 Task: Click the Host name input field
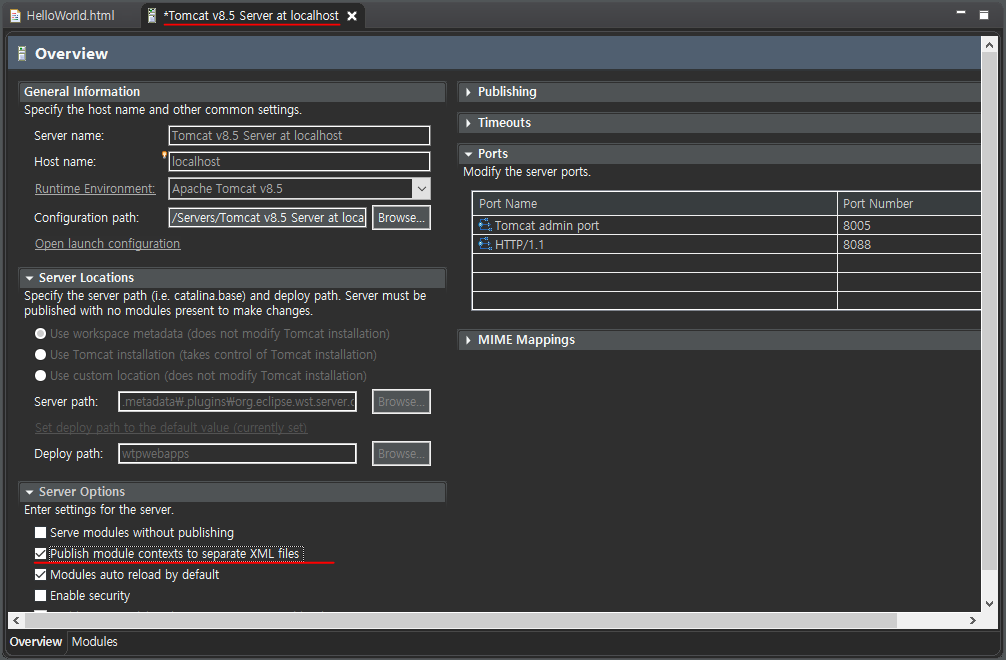(299, 162)
